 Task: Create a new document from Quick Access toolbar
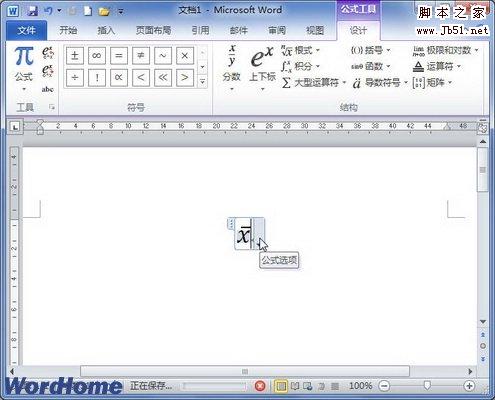pos(87,11)
